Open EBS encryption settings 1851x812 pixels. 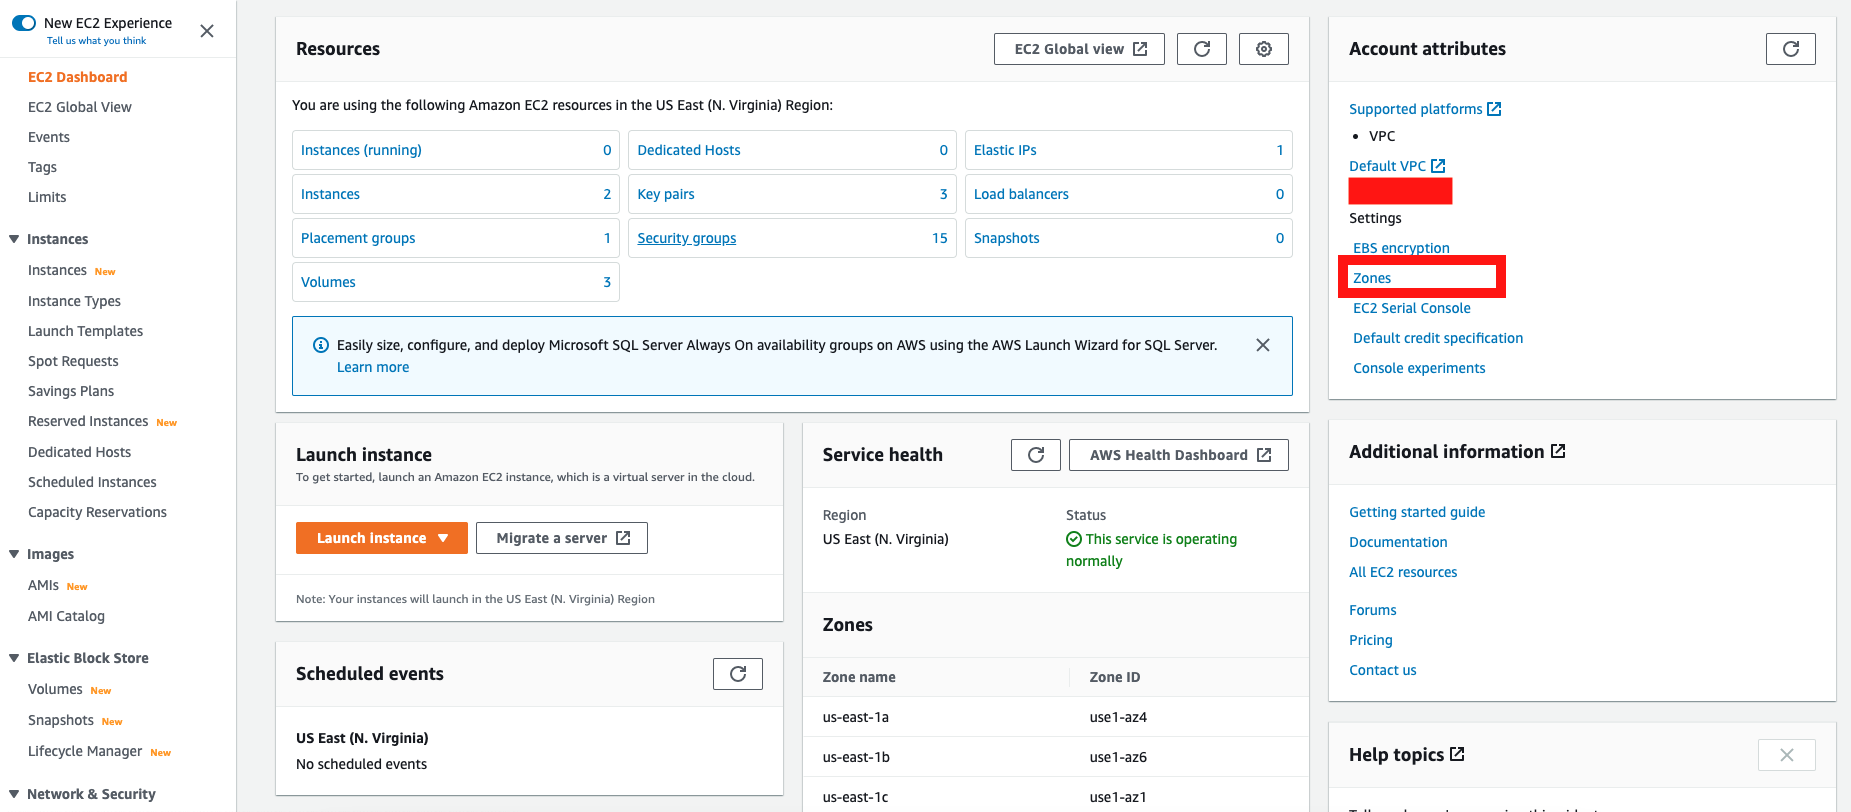coord(1401,248)
